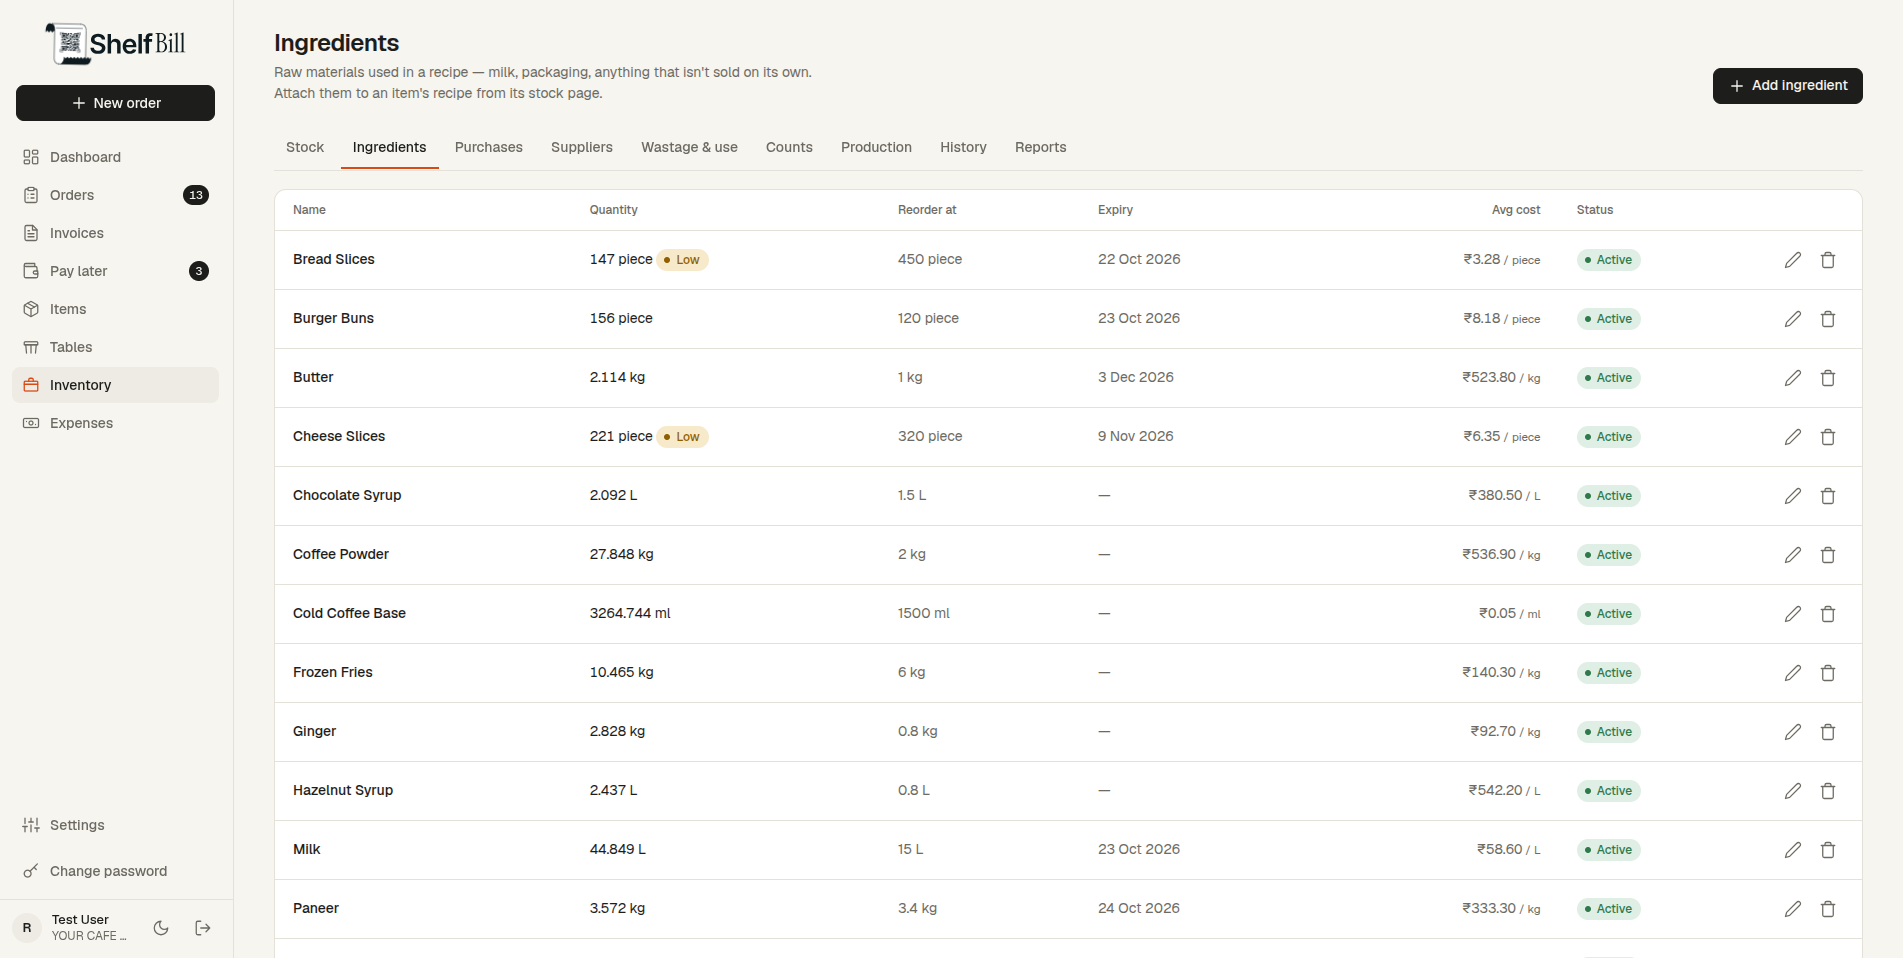
Task: Edit the Paneer ingredient
Action: pyautogui.click(x=1793, y=909)
